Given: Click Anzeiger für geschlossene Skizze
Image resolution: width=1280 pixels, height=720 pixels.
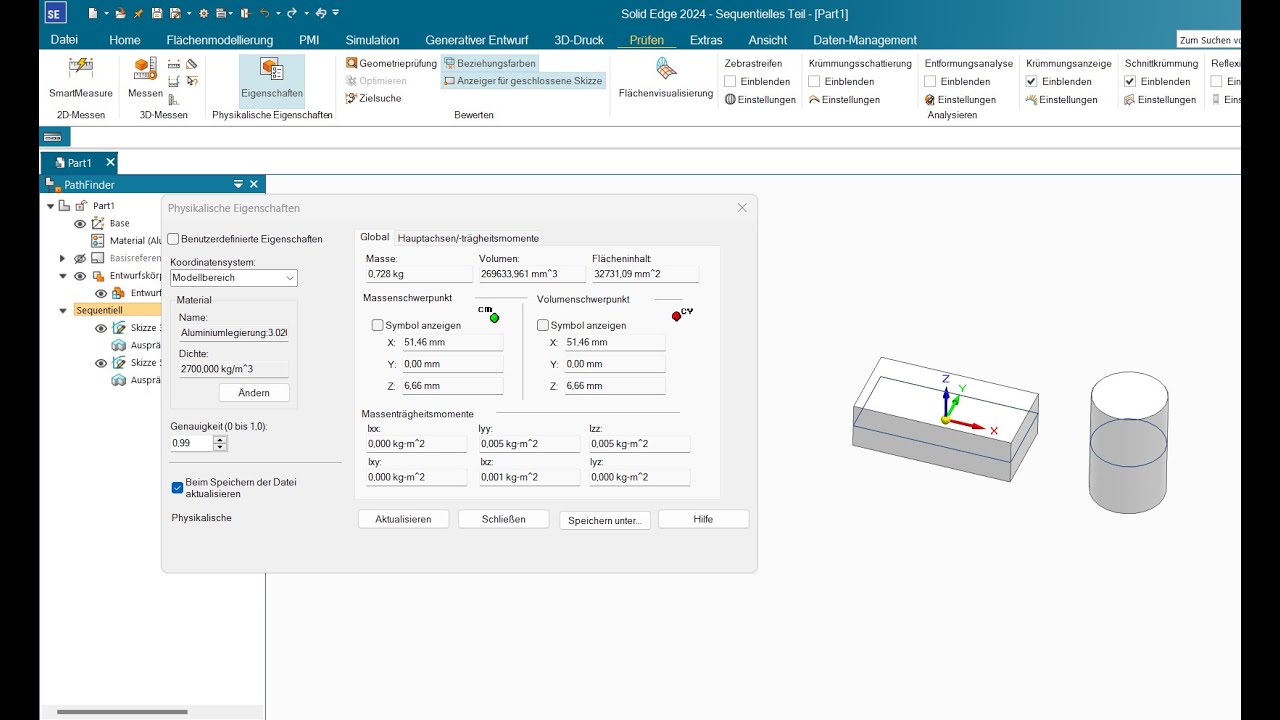Looking at the screenshot, I should [x=523, y=81].
